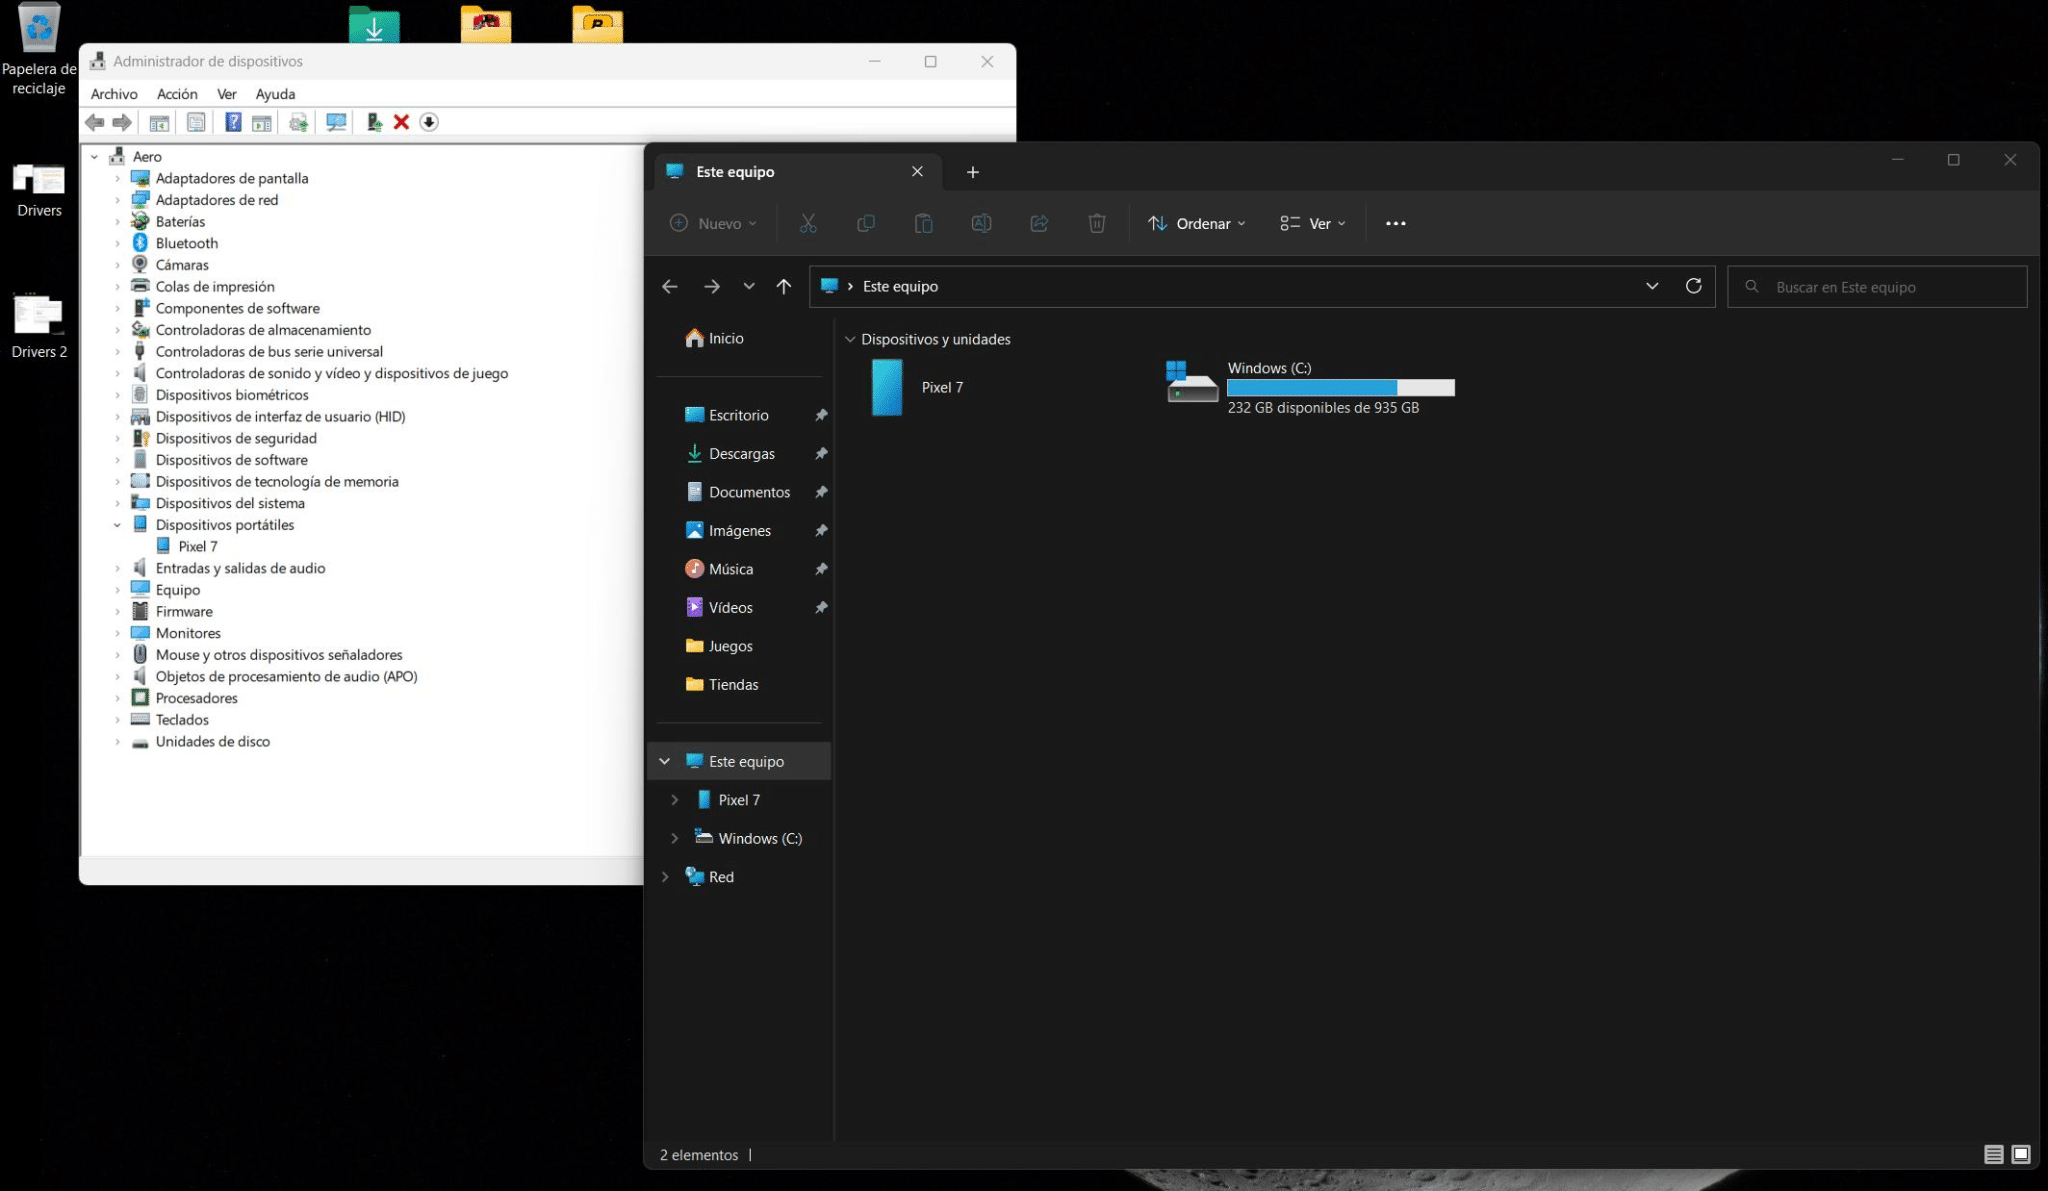Screen dimensions: 2048x1191
Task: Click the pin icon next to Escritorio
Action: 821,415
